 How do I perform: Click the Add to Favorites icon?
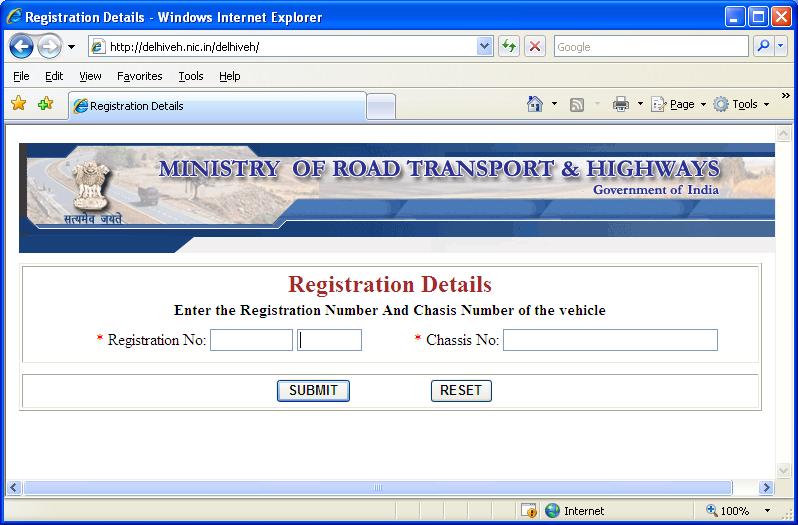tap(45, 104)
